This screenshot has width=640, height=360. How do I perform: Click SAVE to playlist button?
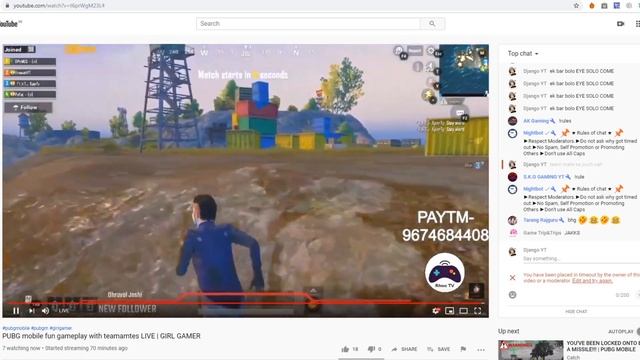click(x=439, y=349)
